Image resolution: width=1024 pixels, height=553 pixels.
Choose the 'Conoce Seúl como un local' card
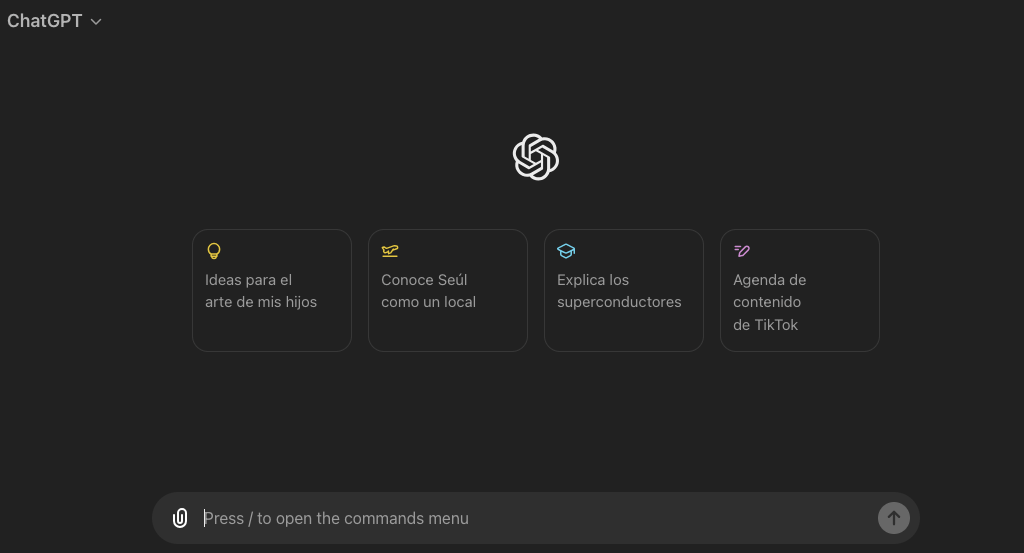pyautogui.click(x=448, y=291)
